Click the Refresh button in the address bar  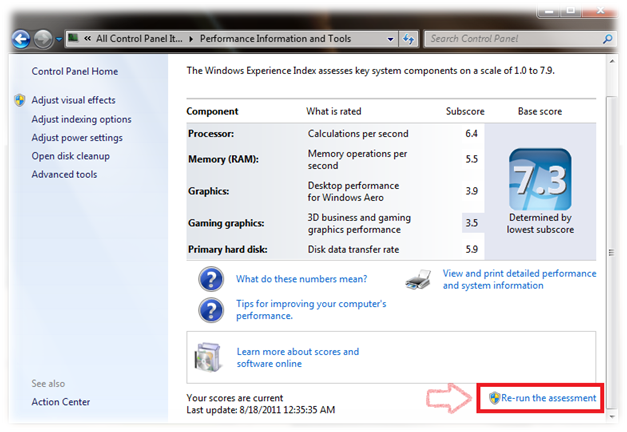tap(408, 39)
